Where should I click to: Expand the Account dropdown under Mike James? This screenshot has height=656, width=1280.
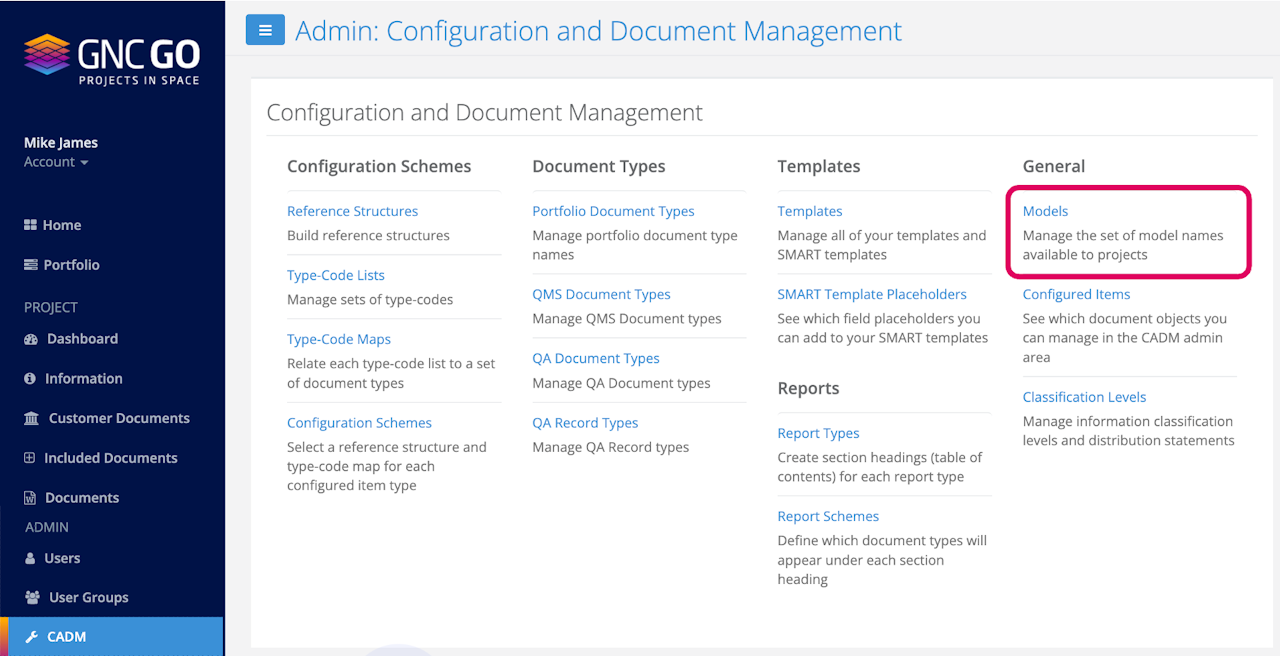coord(56,162)
